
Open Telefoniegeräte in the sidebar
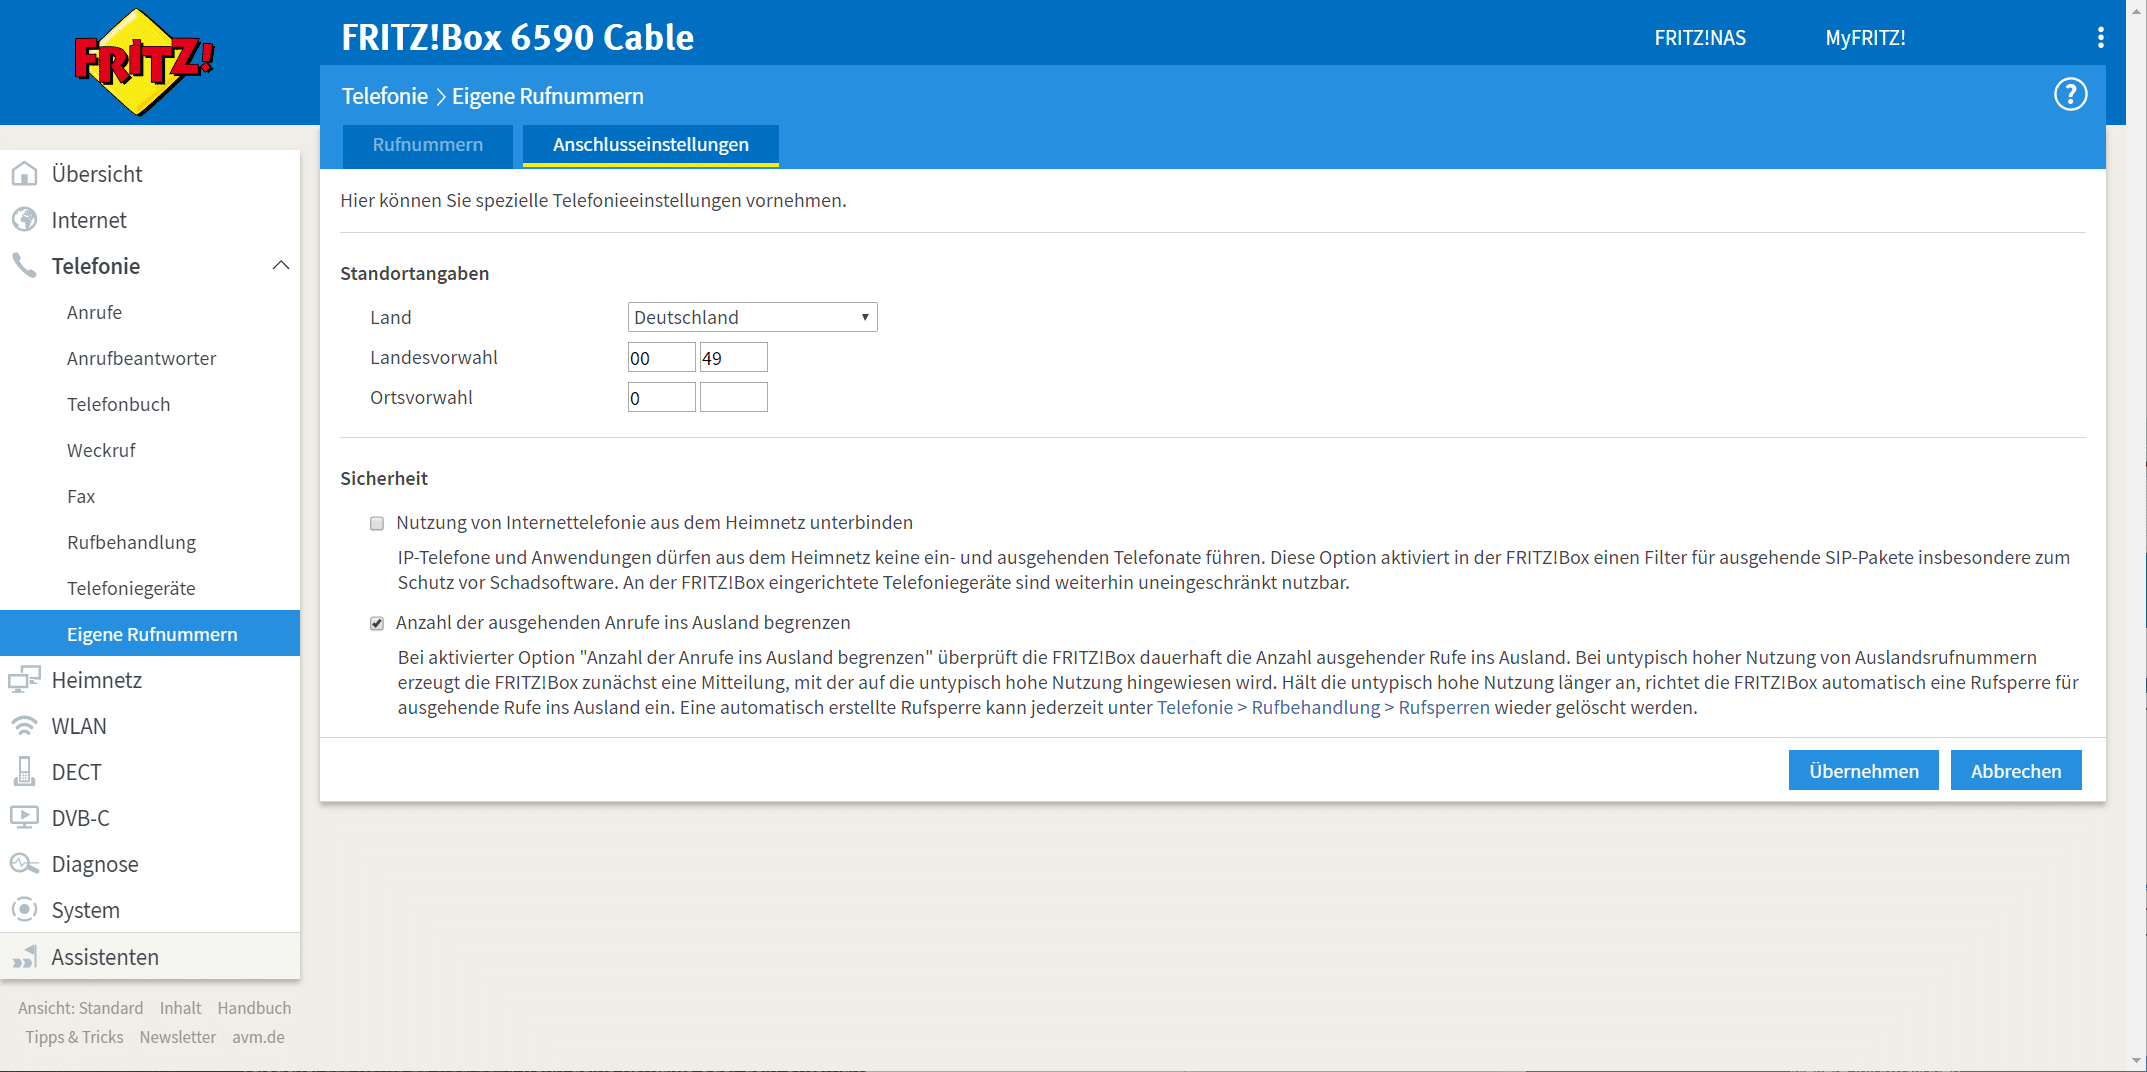[131, 588]
